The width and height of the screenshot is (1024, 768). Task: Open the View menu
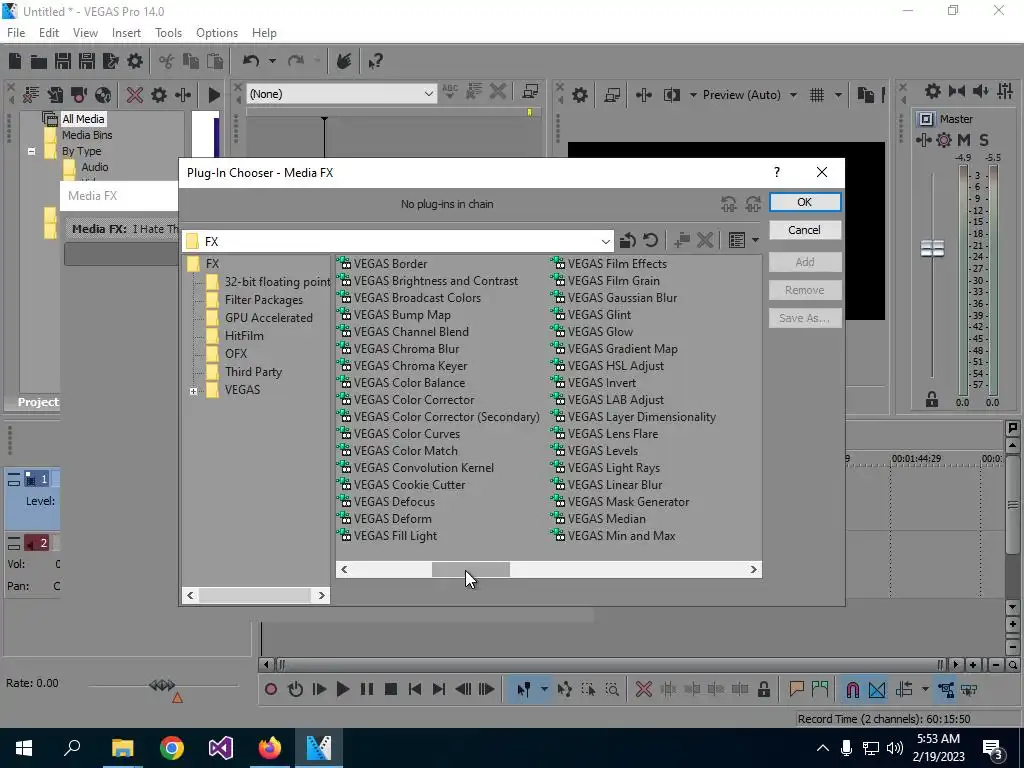85,33
